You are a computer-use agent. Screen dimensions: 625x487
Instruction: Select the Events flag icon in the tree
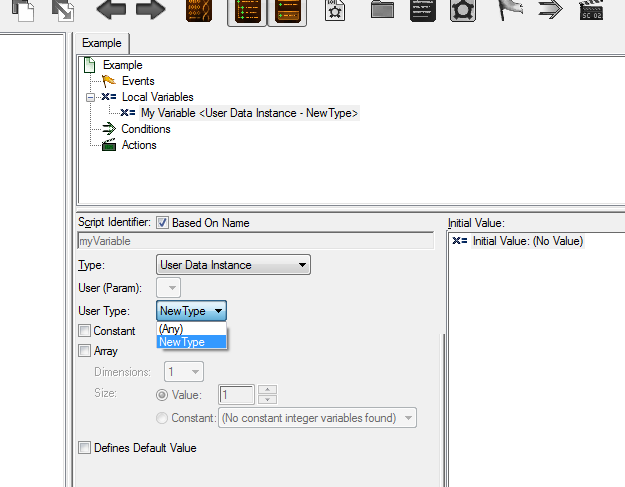point(108,81)
